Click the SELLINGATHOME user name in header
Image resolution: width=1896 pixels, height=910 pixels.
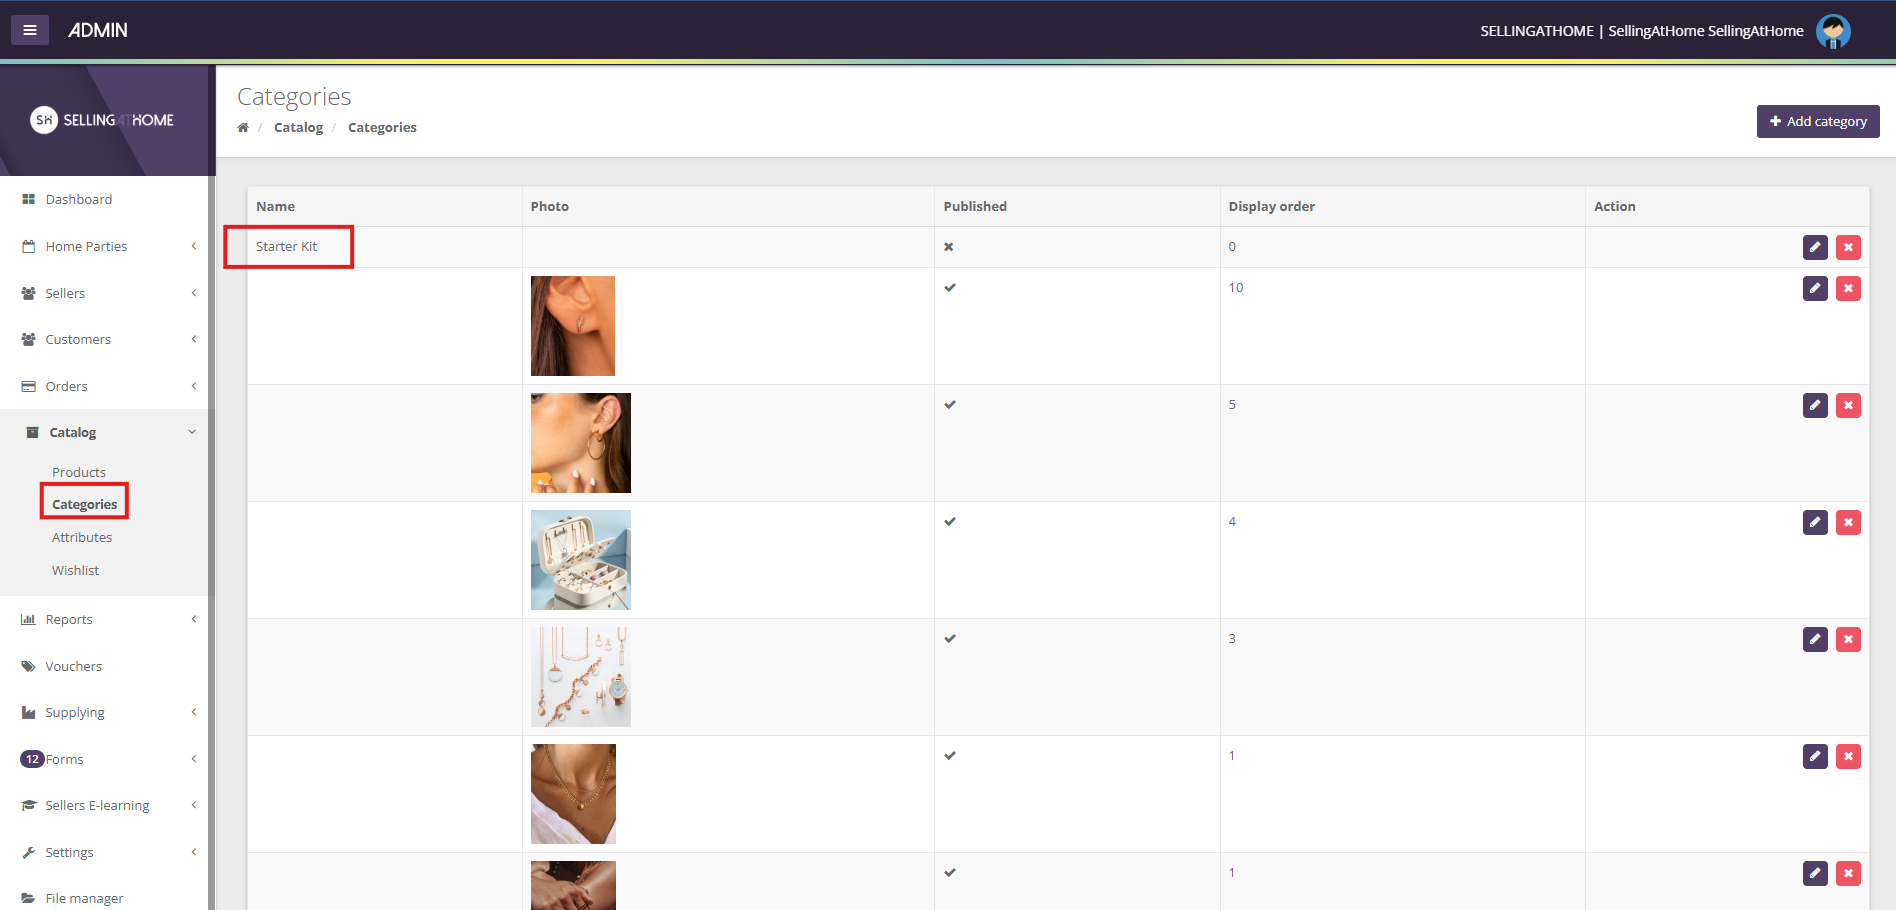pyautogui.click(x=1642, y=31)
